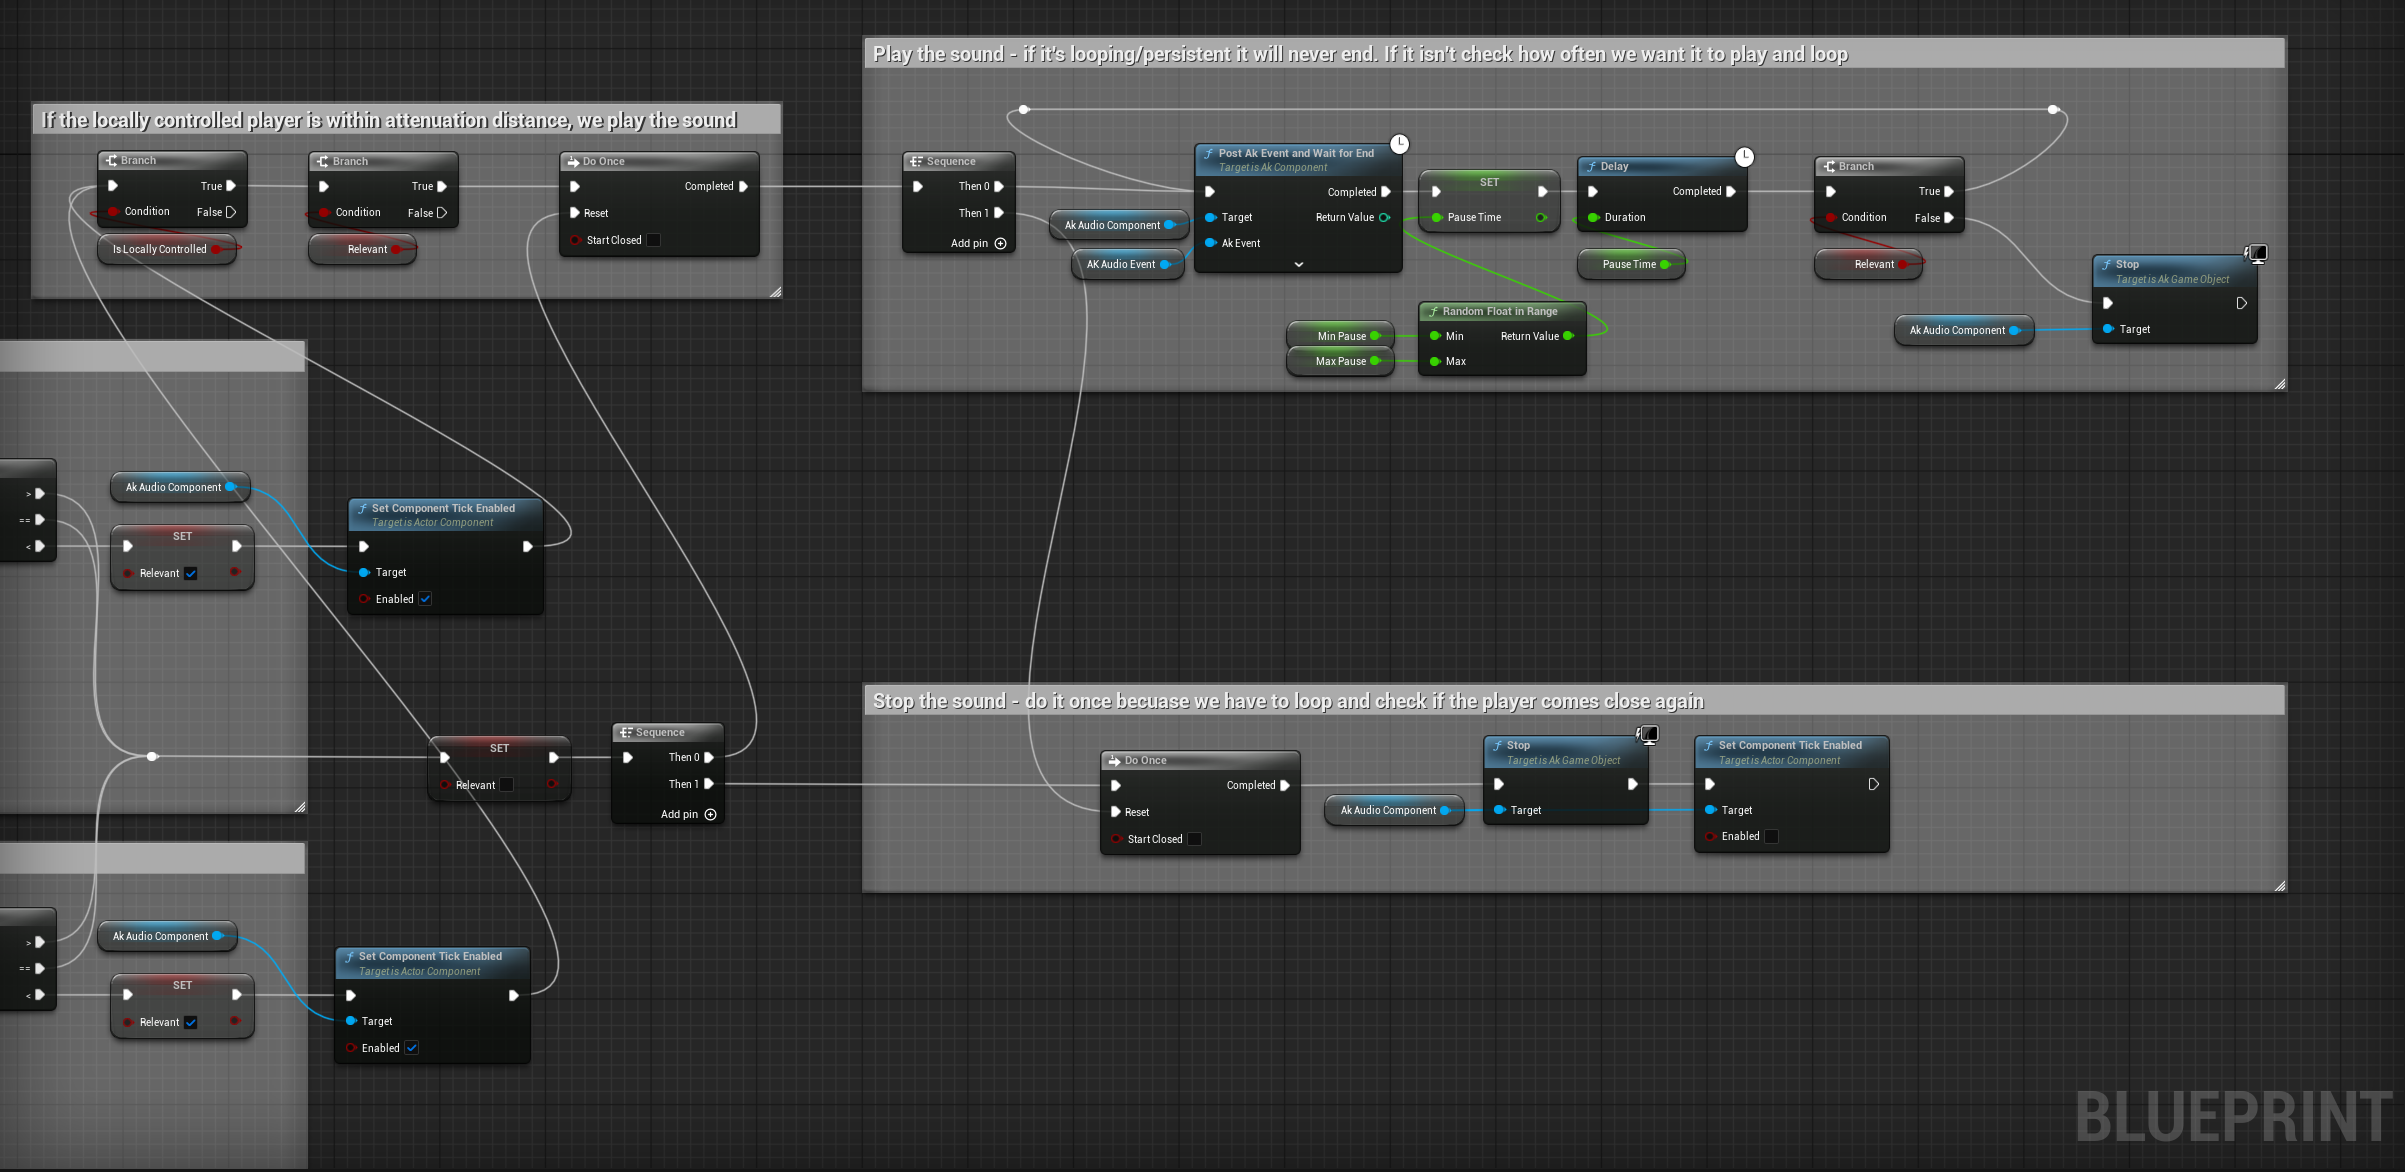Click the False pin on rightmost Branch node

pos(1949,218)
